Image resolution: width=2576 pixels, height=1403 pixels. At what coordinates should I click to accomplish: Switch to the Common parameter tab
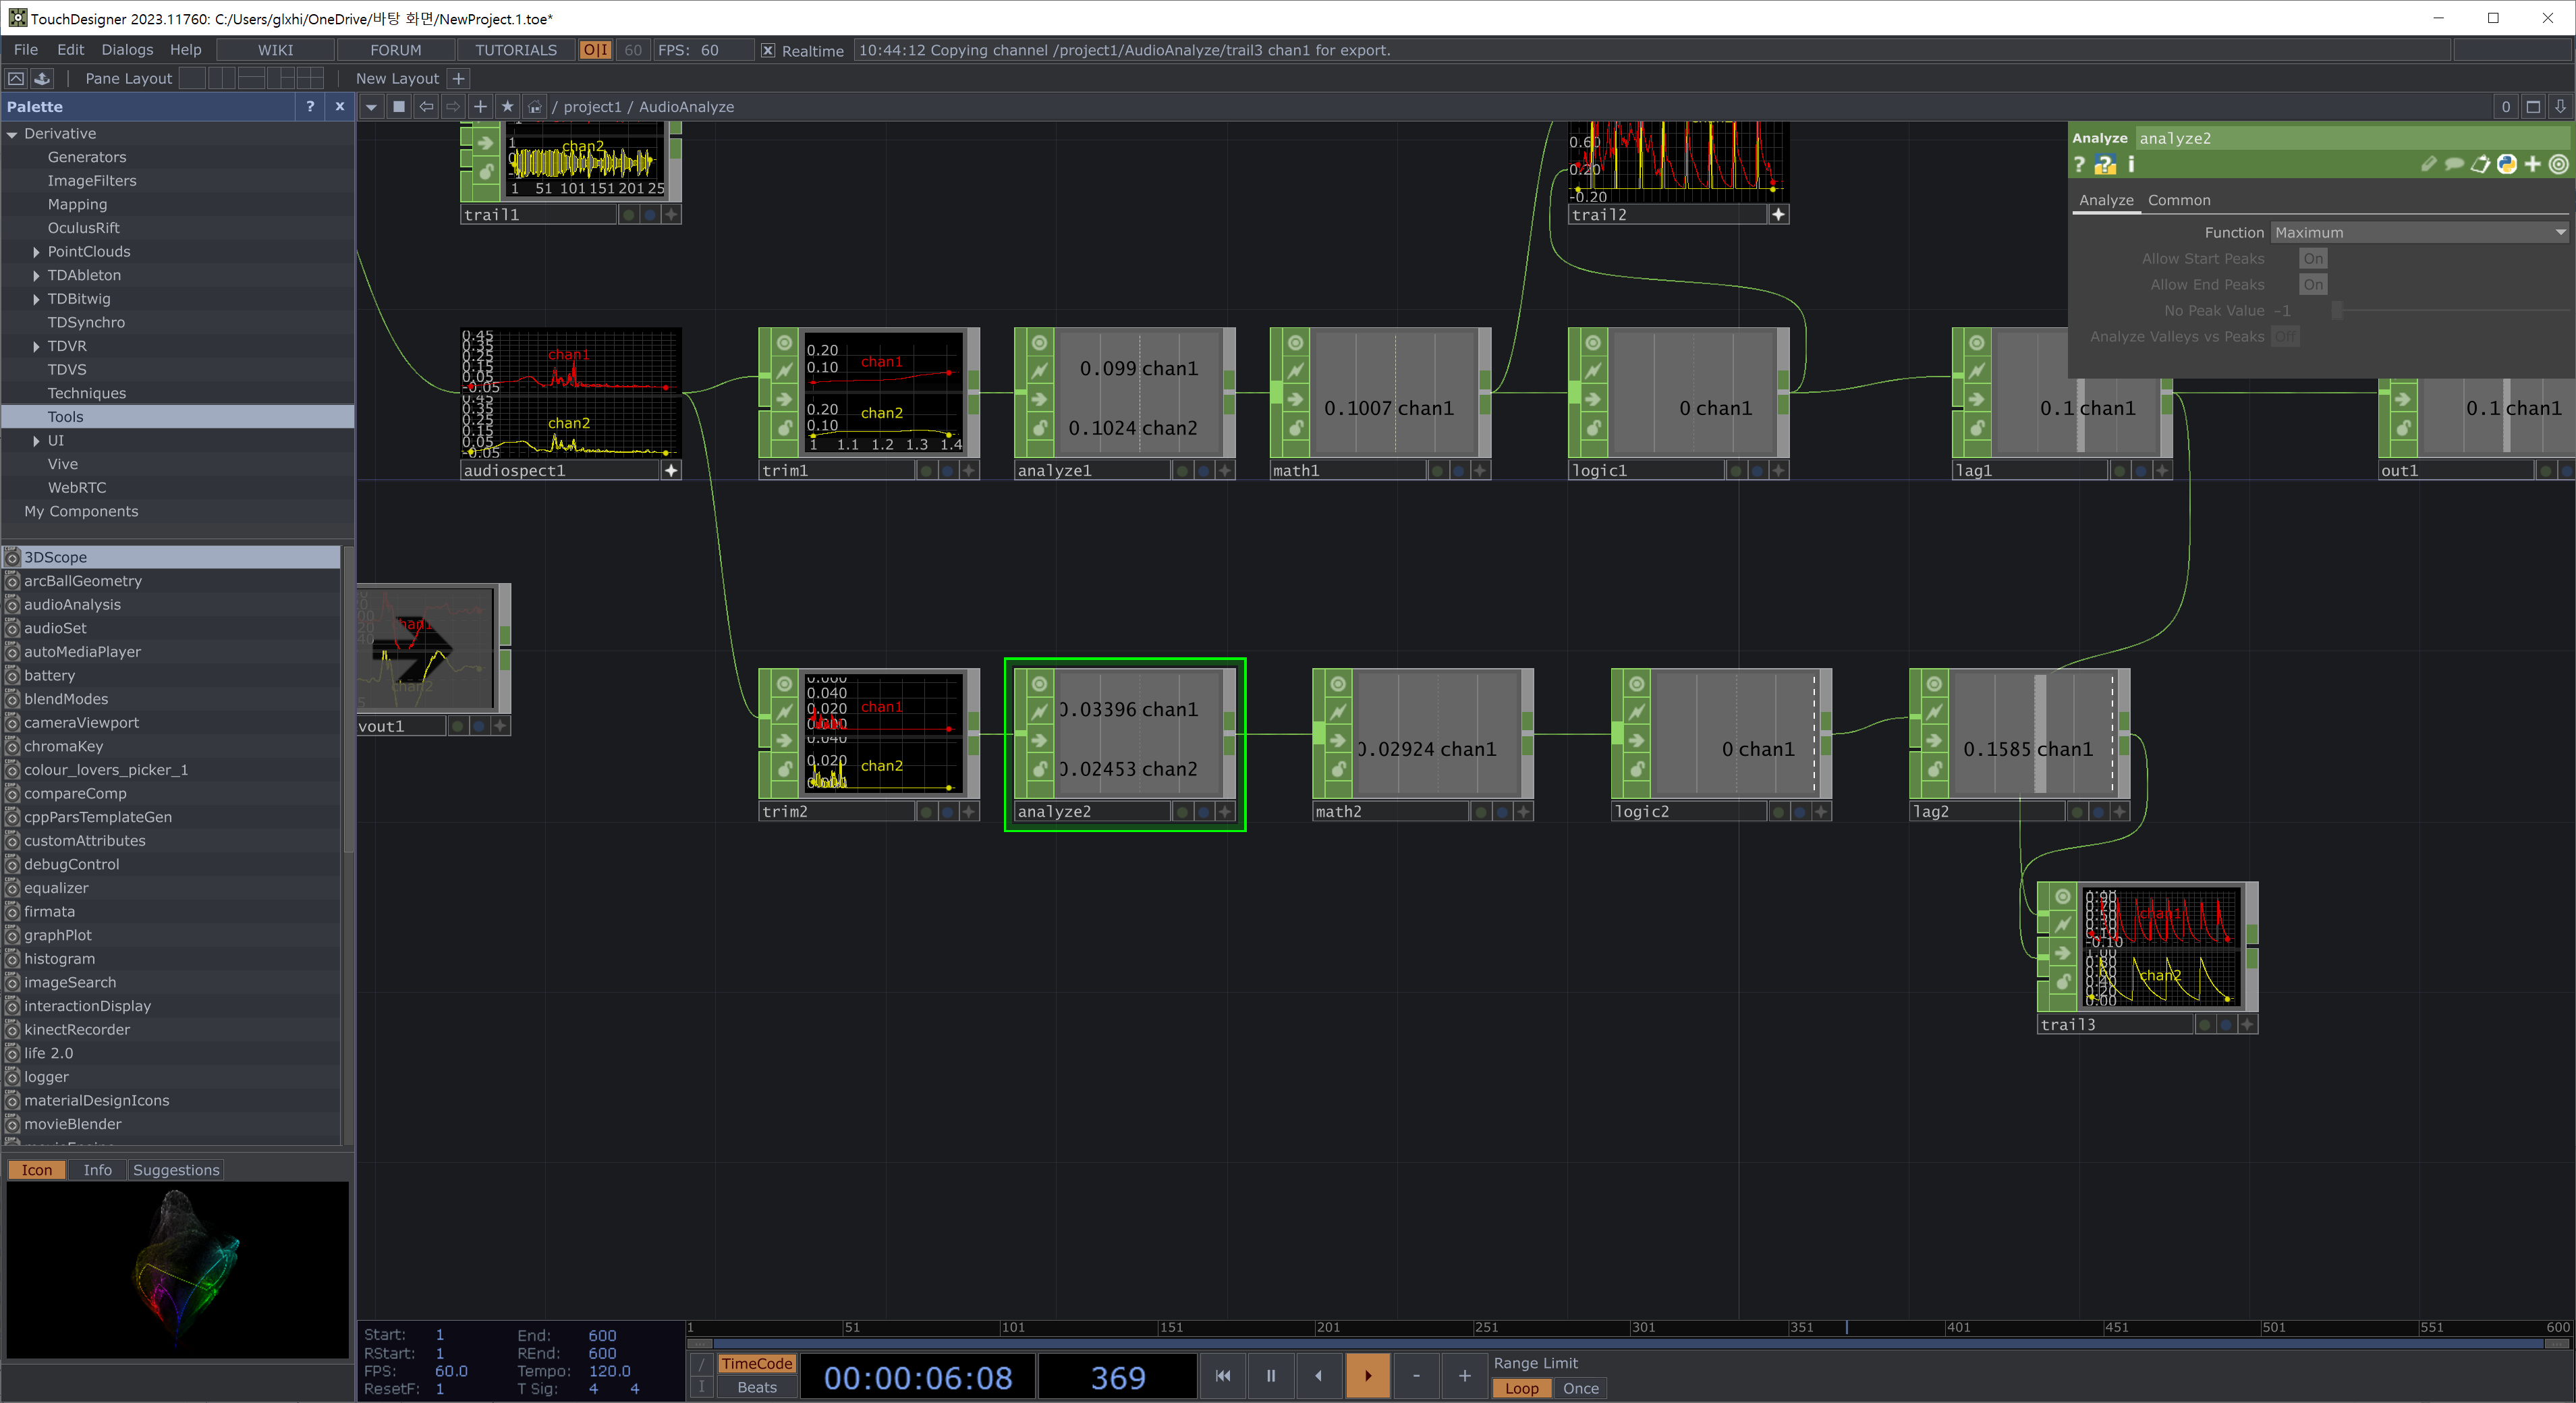pyautogui.click(x=2178, y=200)
